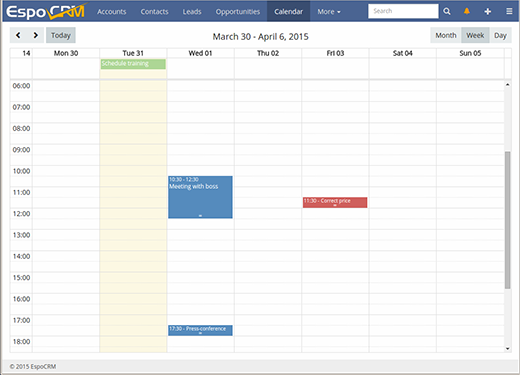
Task: Open the Meeting with boss event
Action: click(x=200, y=197)
